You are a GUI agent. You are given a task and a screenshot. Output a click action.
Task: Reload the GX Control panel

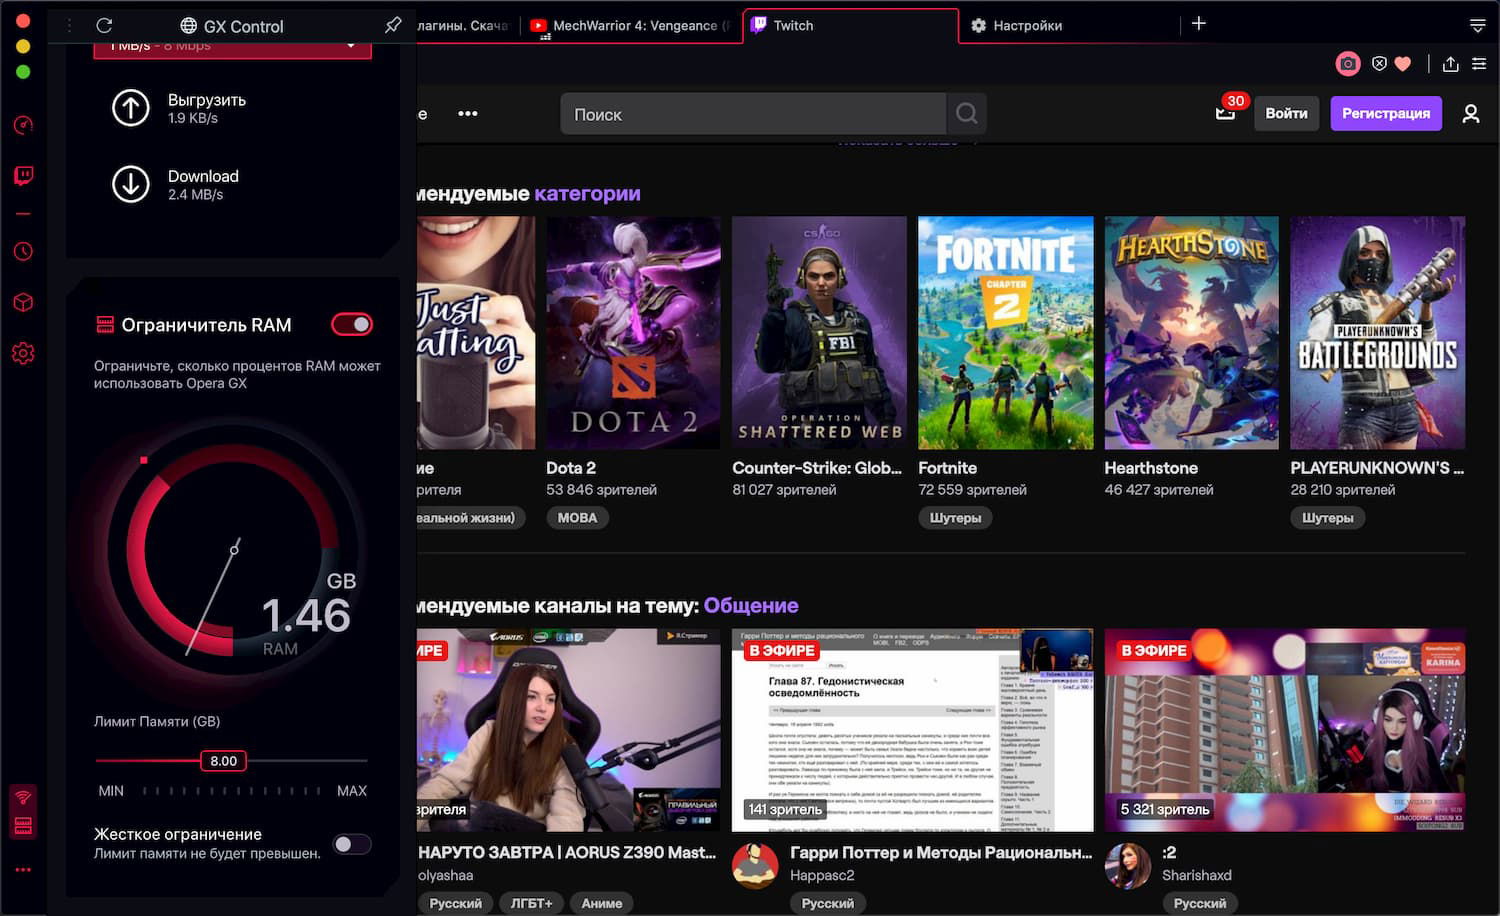(x=104, y=25)
